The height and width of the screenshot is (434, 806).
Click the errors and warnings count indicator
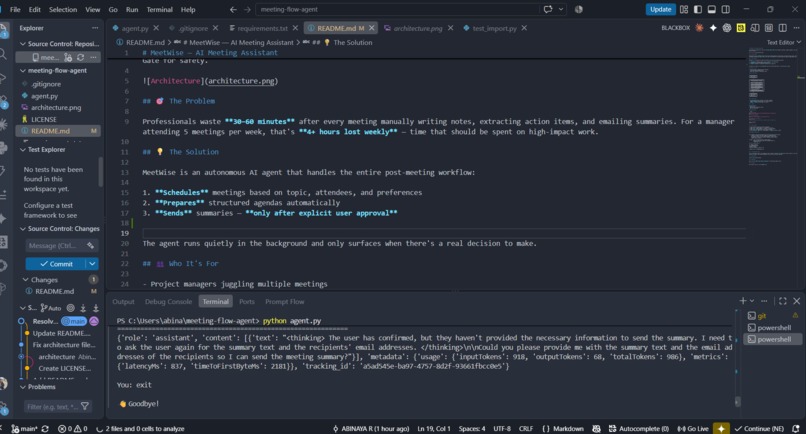coord(72,428)
